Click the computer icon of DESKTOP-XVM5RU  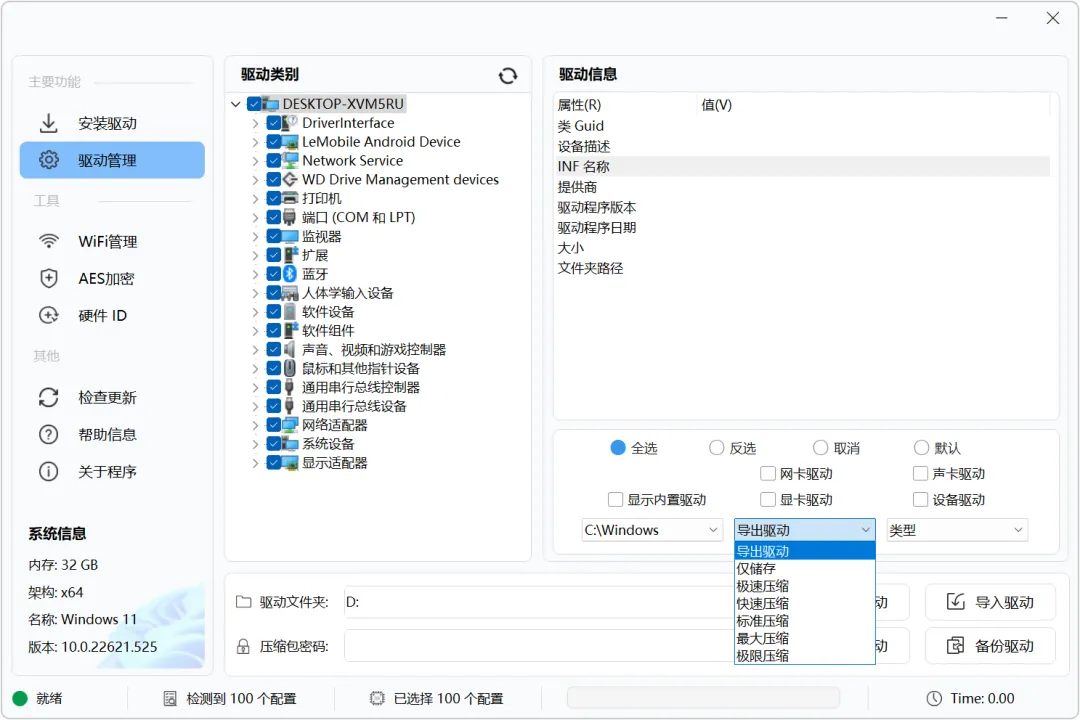(x=271, y=104)
